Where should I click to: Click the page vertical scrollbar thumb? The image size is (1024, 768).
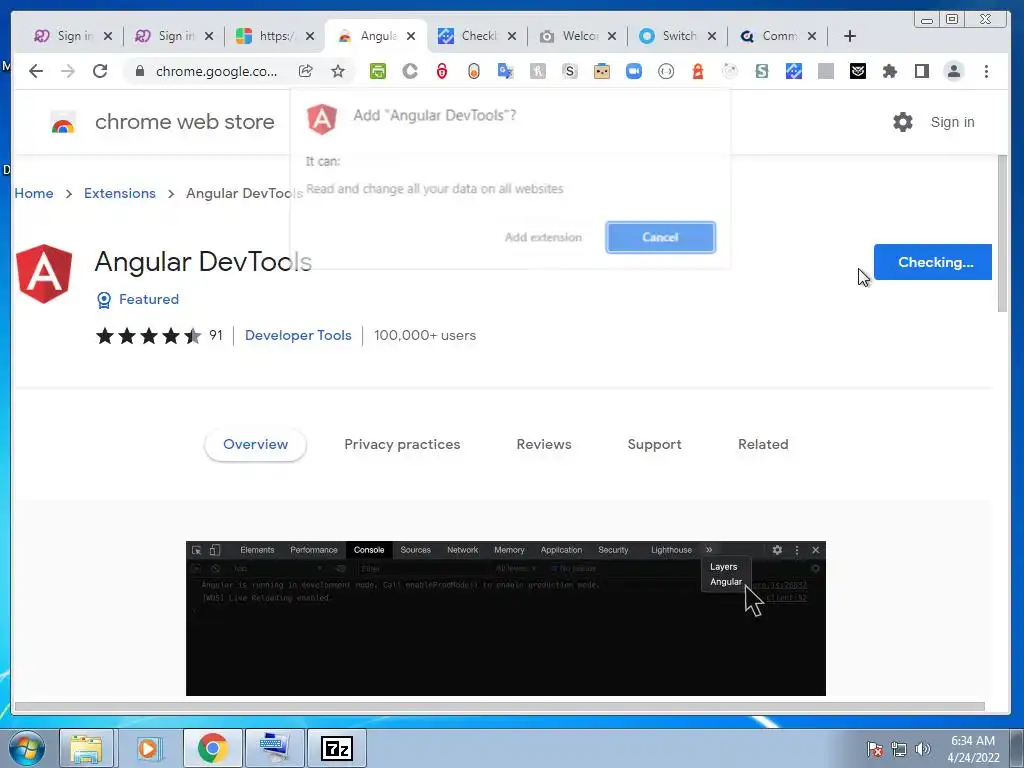tap(1002, 233)
